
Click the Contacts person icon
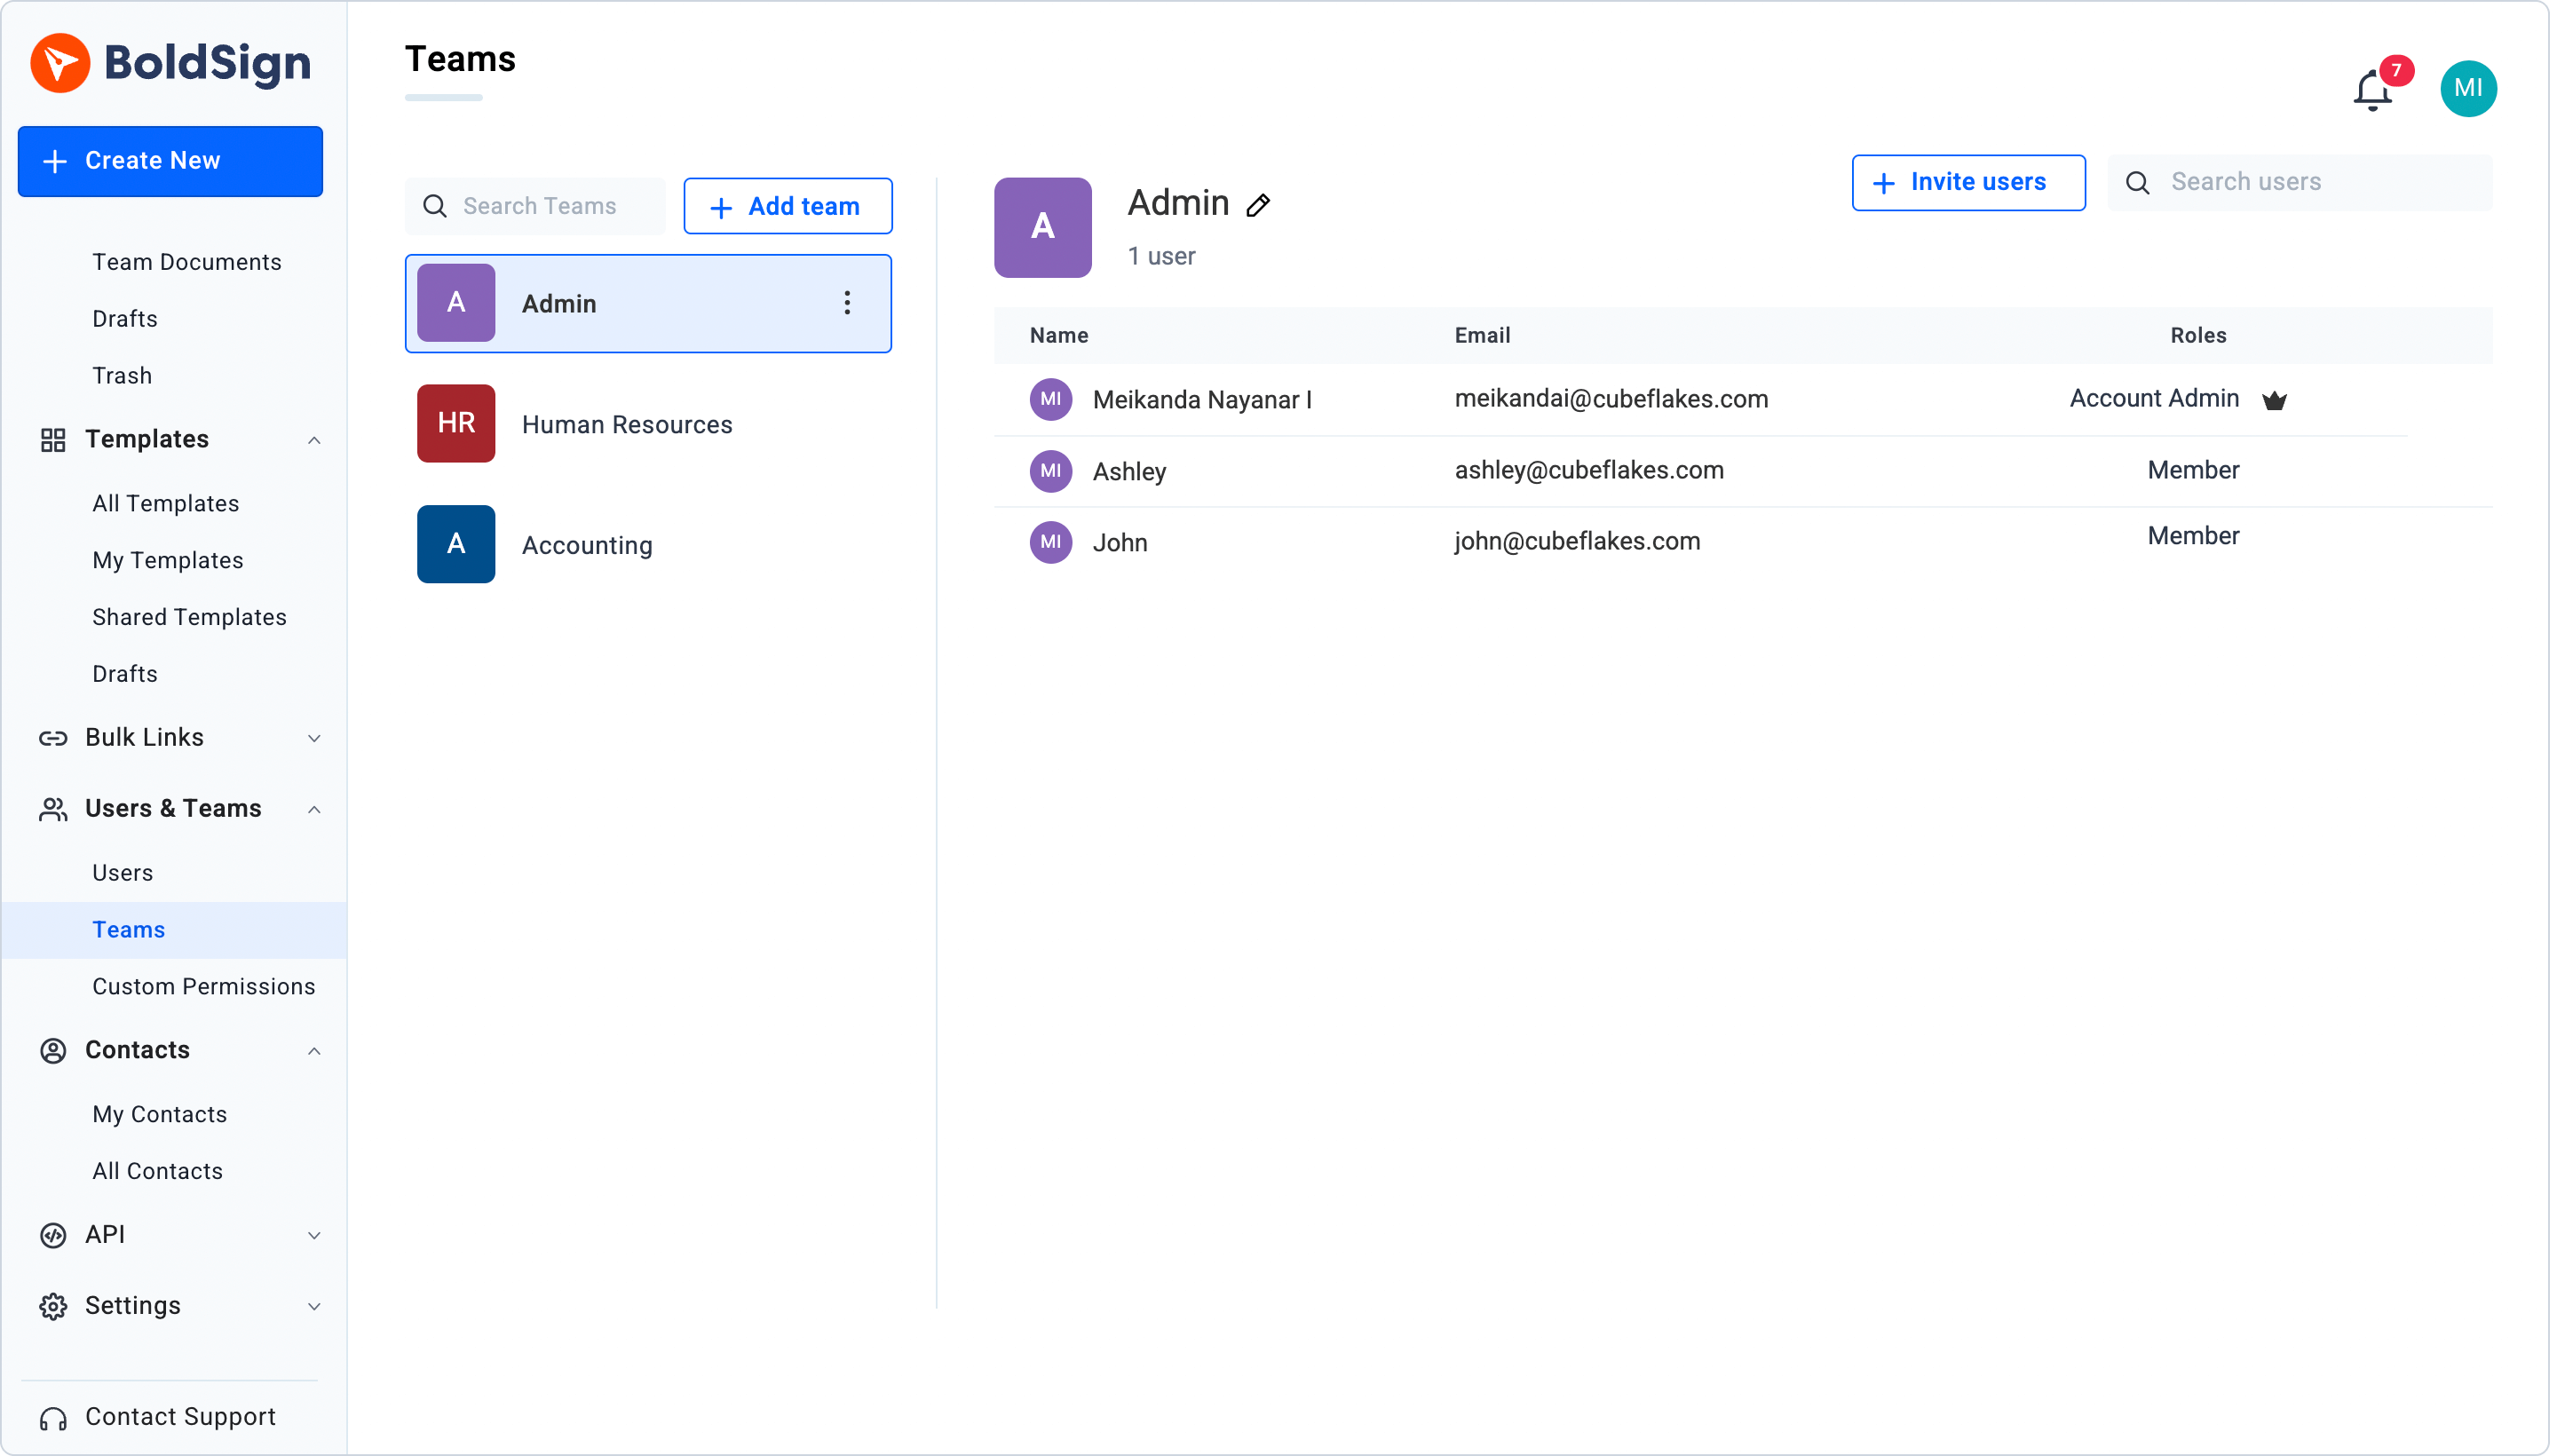(x=53, y=1053)
